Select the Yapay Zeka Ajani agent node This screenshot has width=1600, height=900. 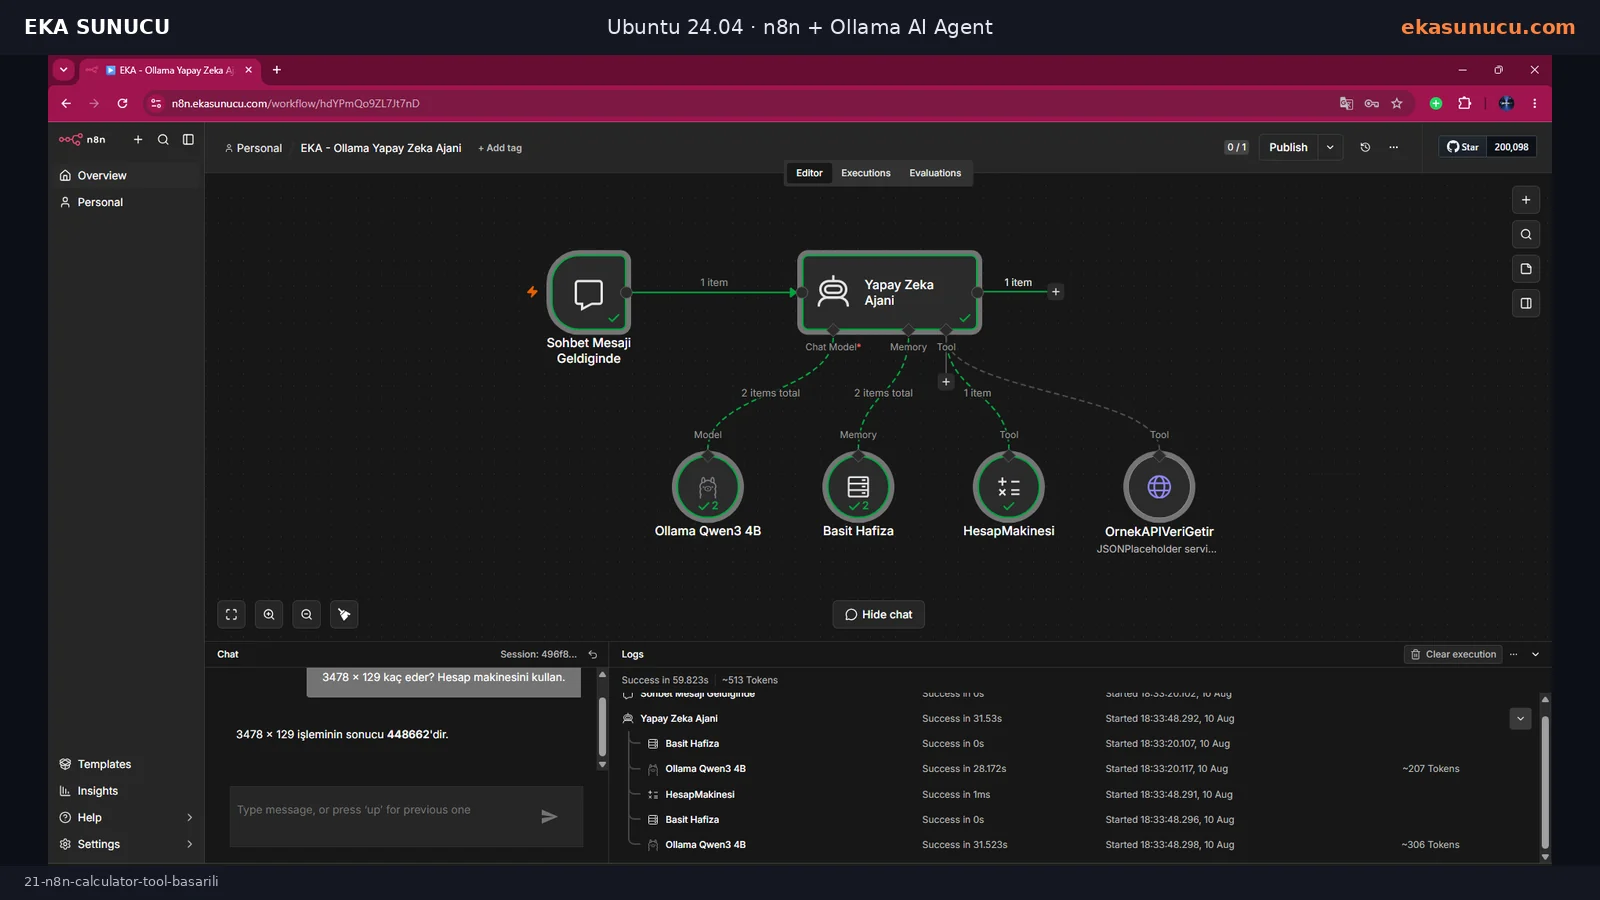click(x=889, y=292)
